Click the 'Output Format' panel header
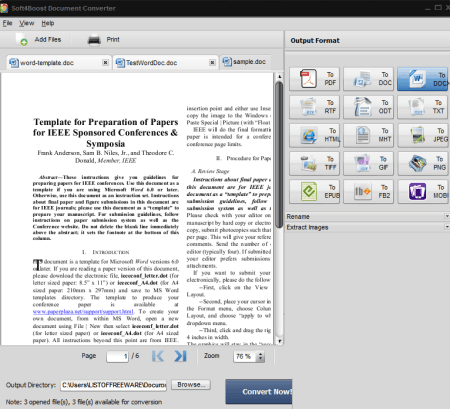 pyautogui.click(x=315, y=41)
